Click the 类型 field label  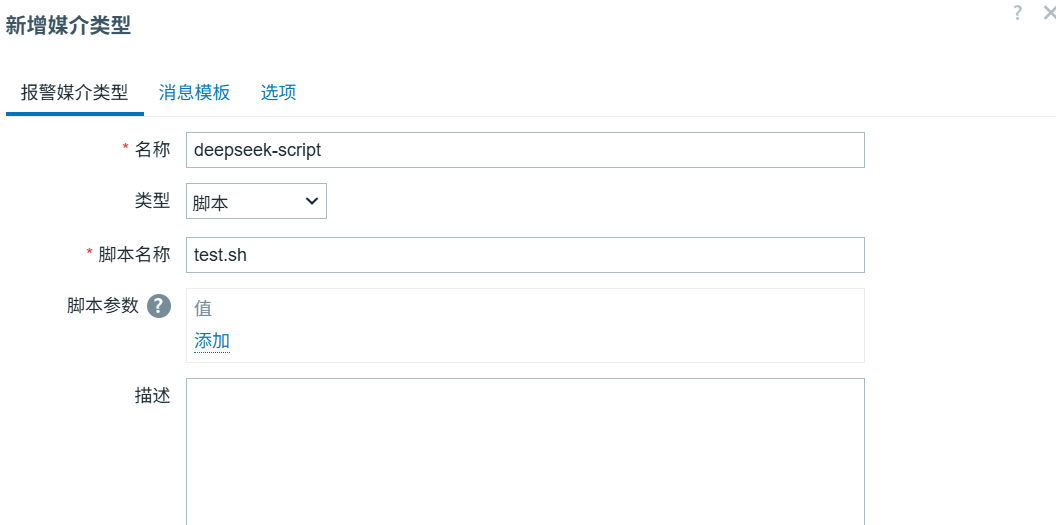pos(153,201)
